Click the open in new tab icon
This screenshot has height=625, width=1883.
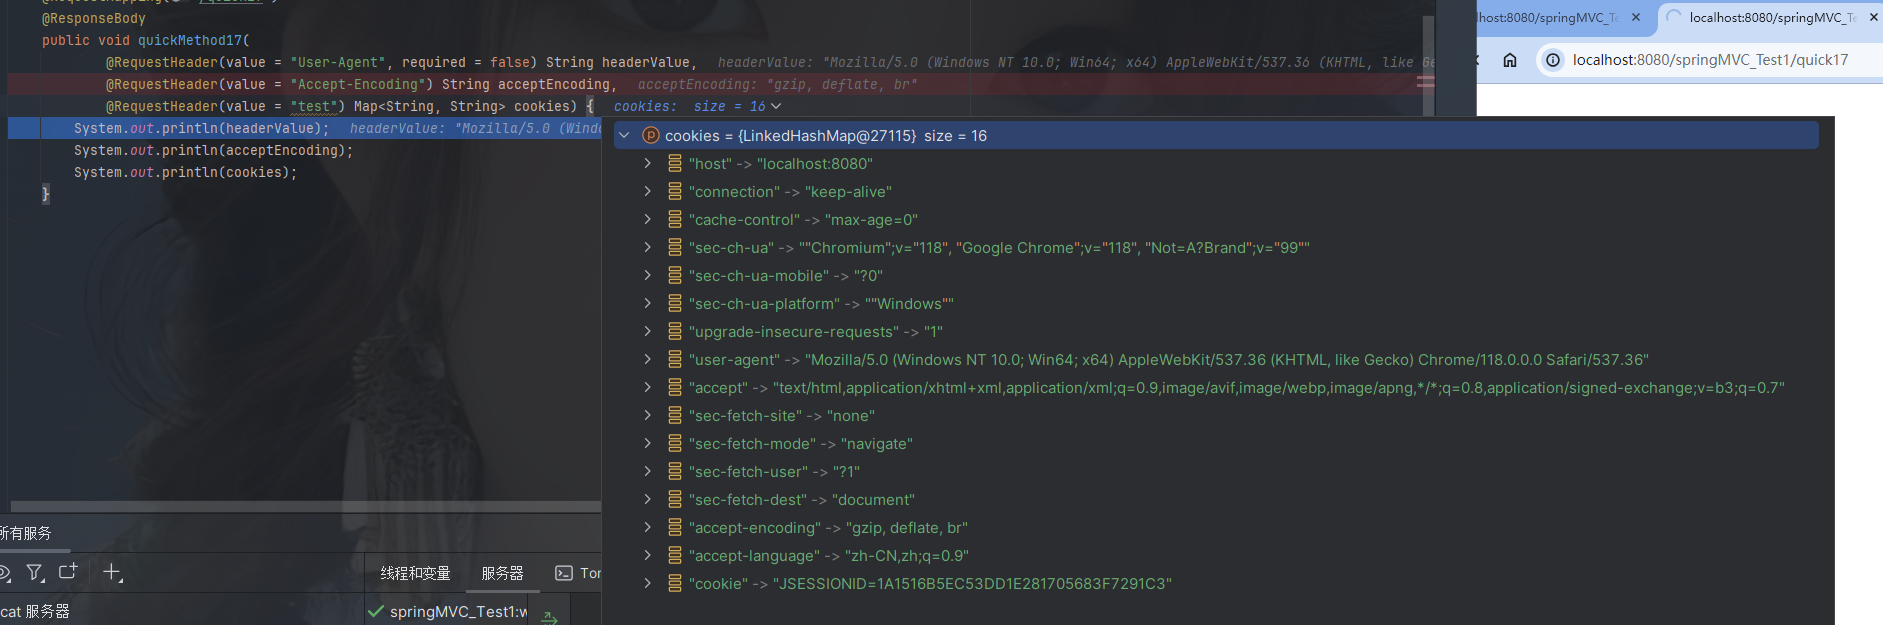coord(68,572)
